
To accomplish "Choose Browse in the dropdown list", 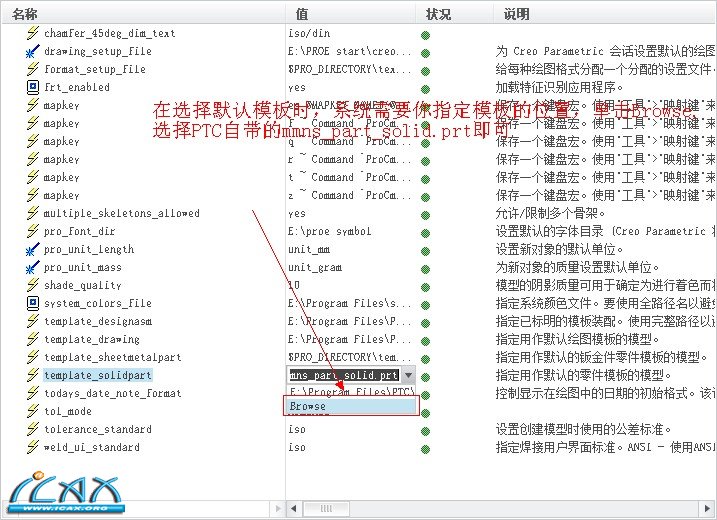I will [351, 406].
